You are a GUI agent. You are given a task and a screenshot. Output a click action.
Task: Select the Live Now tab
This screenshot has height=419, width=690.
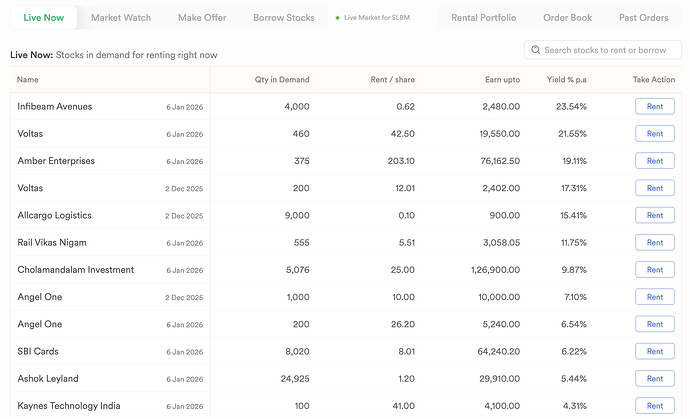pyautogui.click(x=43, y=18)
